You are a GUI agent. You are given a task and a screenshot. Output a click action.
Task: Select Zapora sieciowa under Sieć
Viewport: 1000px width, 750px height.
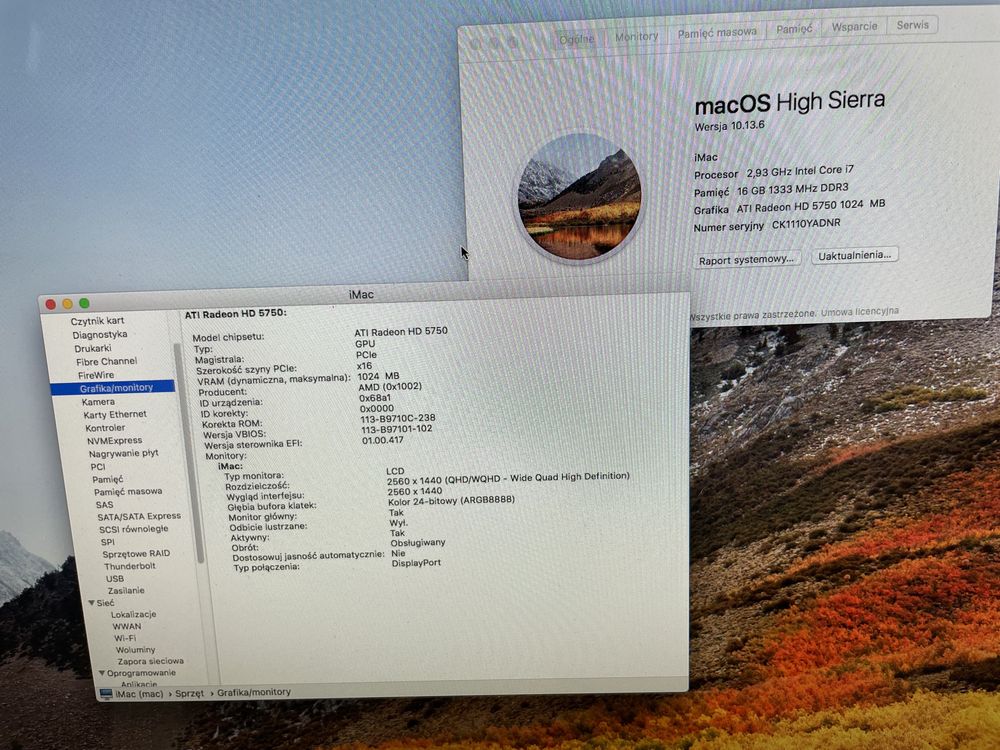[151, 661]
